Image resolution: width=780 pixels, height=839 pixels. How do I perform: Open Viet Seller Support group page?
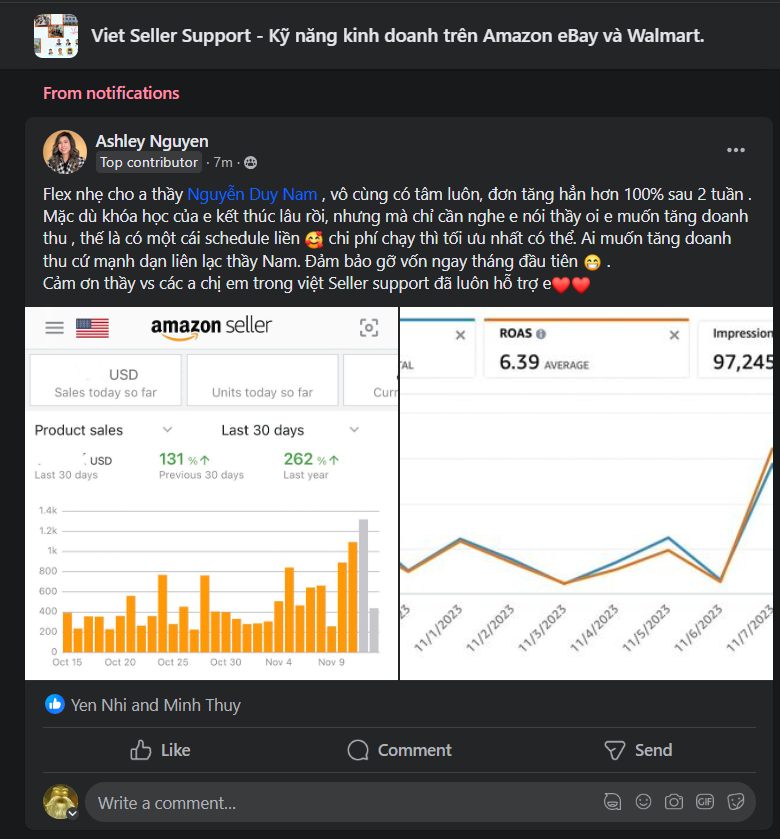click(x=397, y=36)
